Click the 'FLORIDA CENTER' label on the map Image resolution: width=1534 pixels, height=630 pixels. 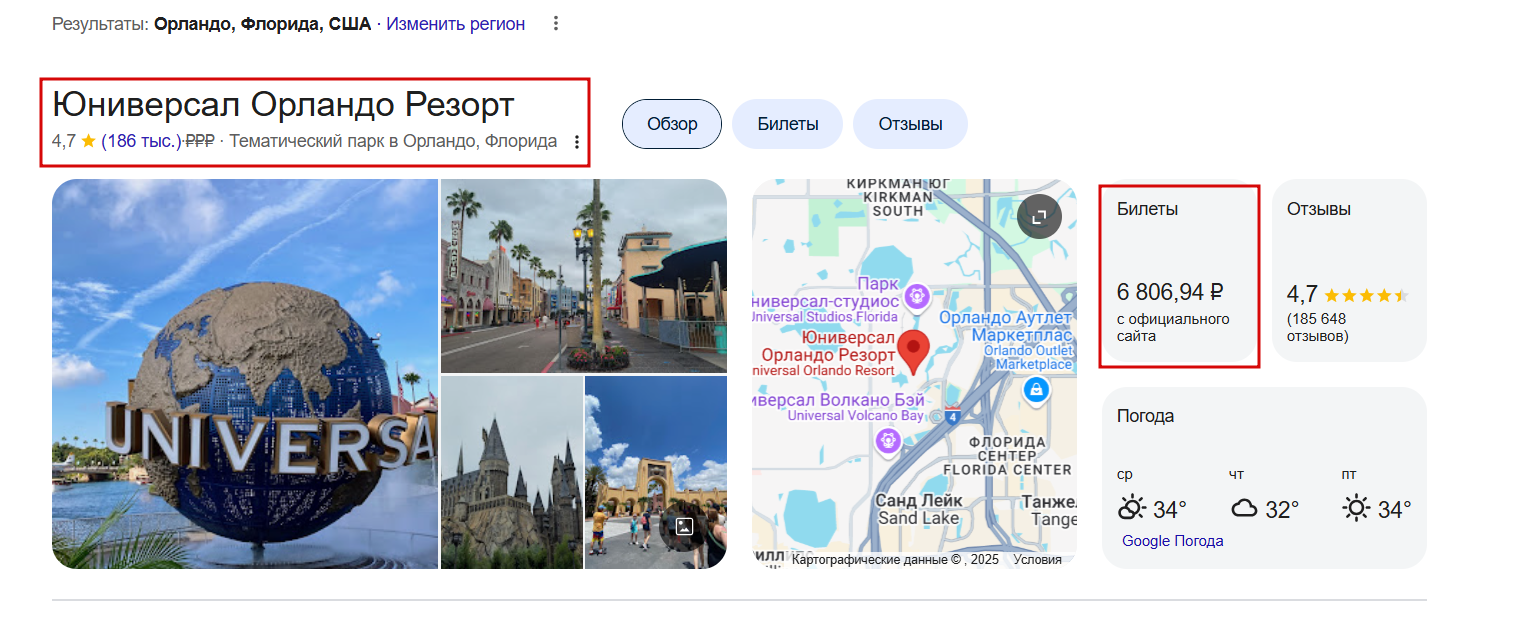(x=1006, y=469)
